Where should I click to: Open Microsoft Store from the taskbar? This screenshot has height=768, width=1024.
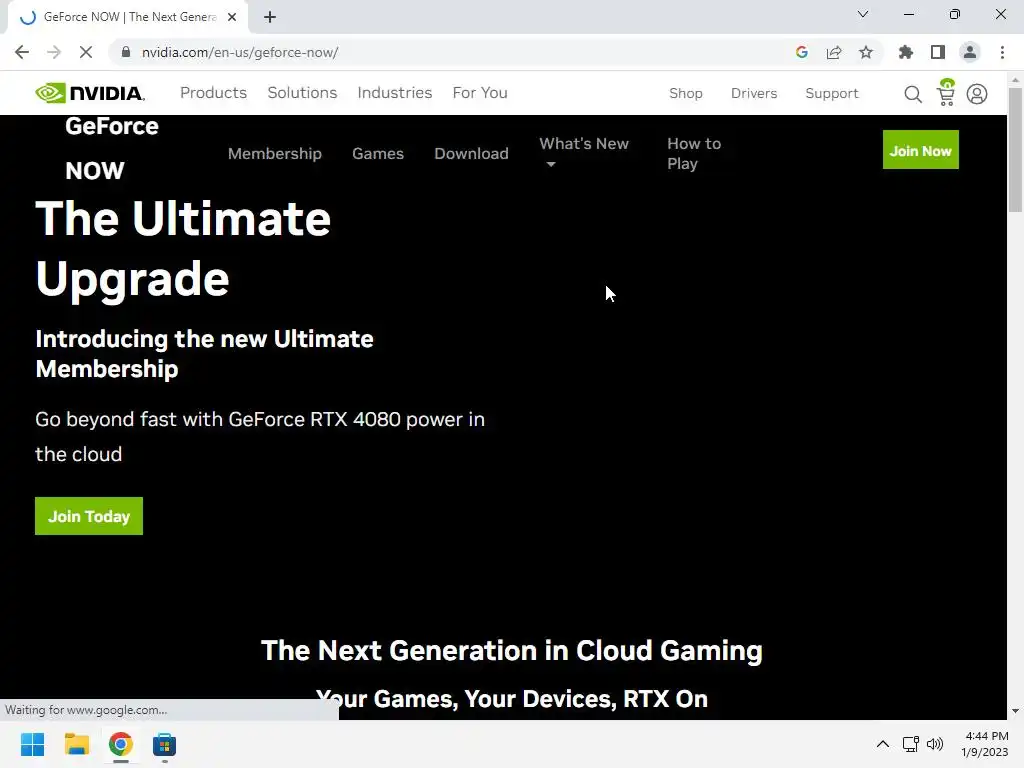[x=164, y=744]
